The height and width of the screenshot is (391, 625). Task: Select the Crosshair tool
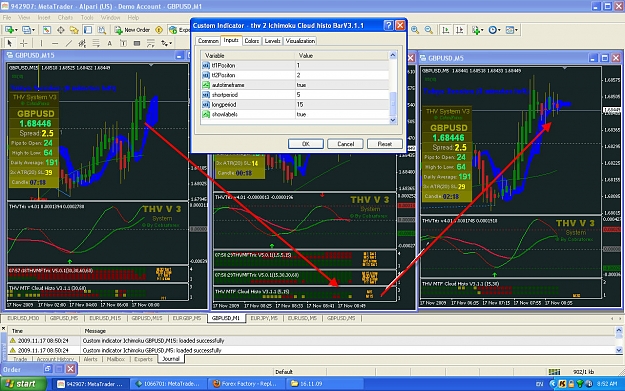24,43
